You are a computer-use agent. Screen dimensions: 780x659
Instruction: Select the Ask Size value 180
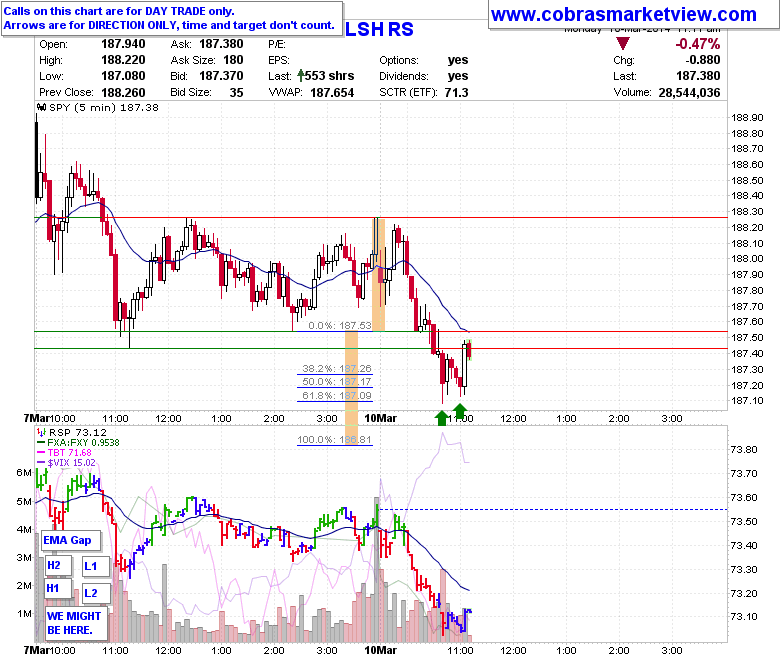pyautogui.click(x=233, y=60)
